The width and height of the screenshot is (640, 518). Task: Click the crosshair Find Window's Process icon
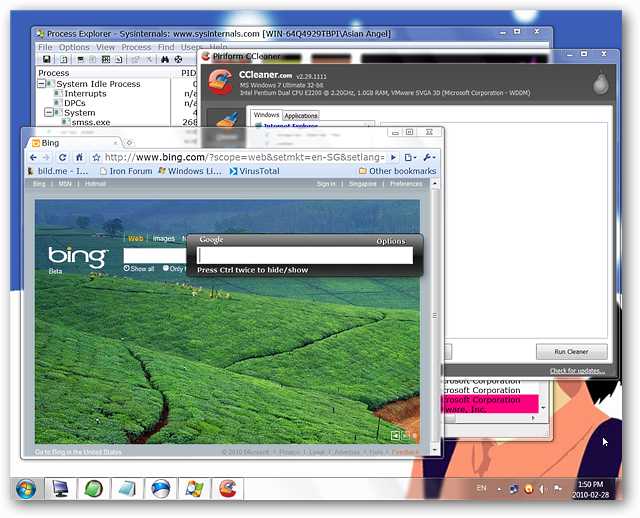tap(178, 60)
